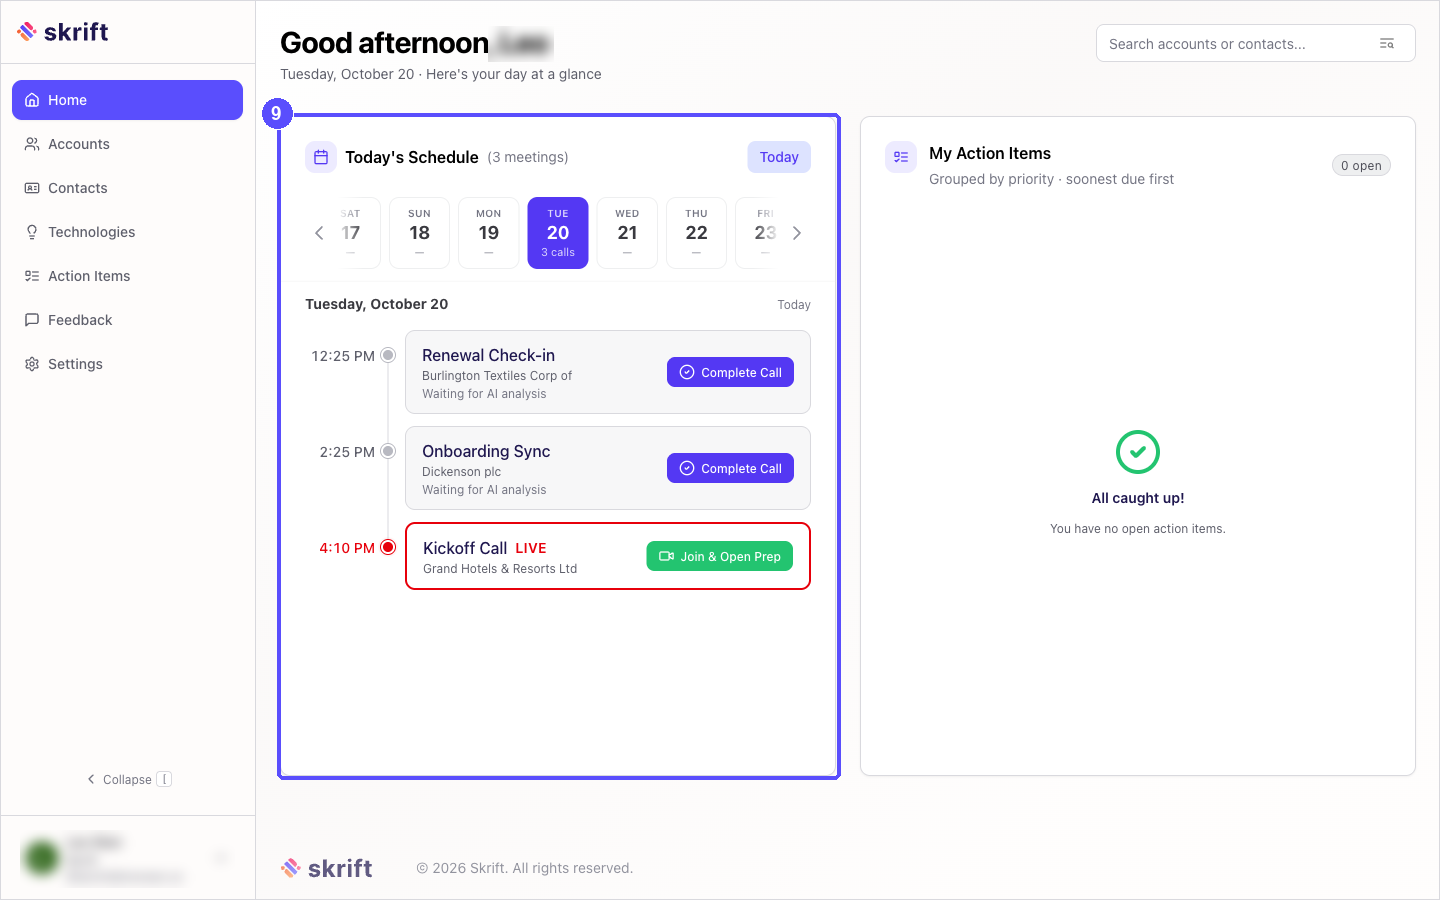Open Action Items in the sidebar
This screenshot has height=900, width=1440.
[127, 276]
